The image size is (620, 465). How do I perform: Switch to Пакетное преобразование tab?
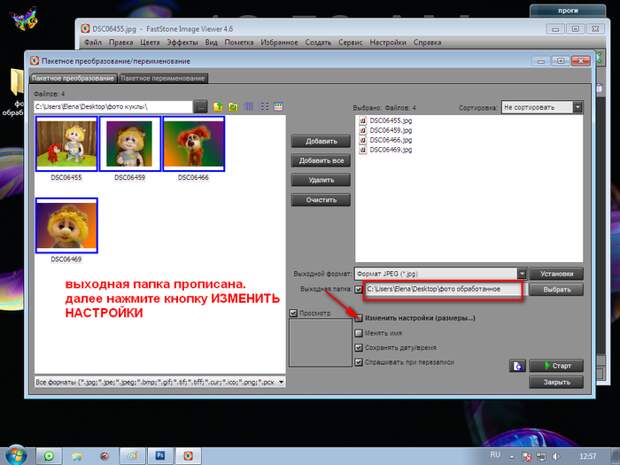73,78
